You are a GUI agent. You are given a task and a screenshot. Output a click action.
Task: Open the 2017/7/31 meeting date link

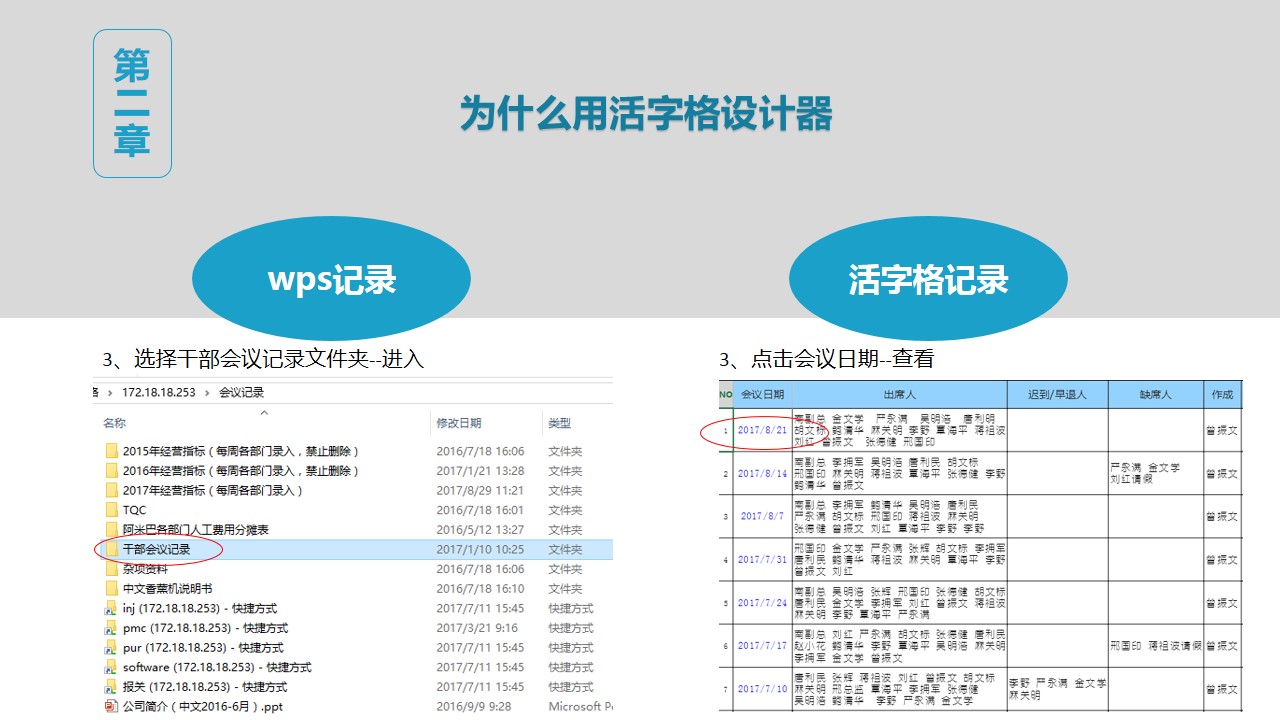point(762,560)
